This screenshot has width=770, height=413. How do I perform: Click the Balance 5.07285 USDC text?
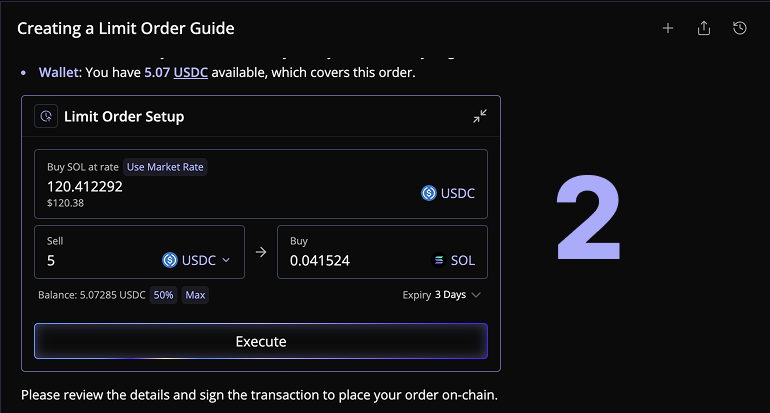(89, 295)
